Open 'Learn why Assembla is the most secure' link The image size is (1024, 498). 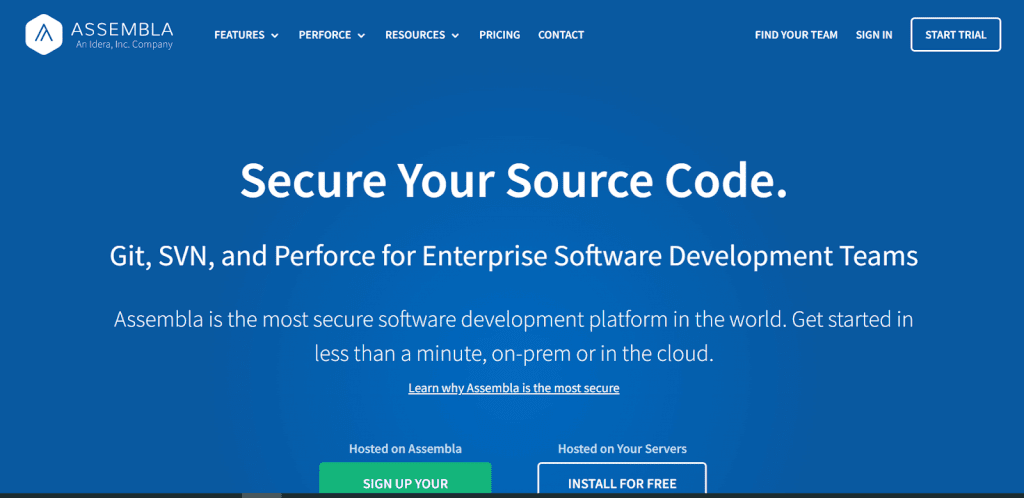(514, 388)
